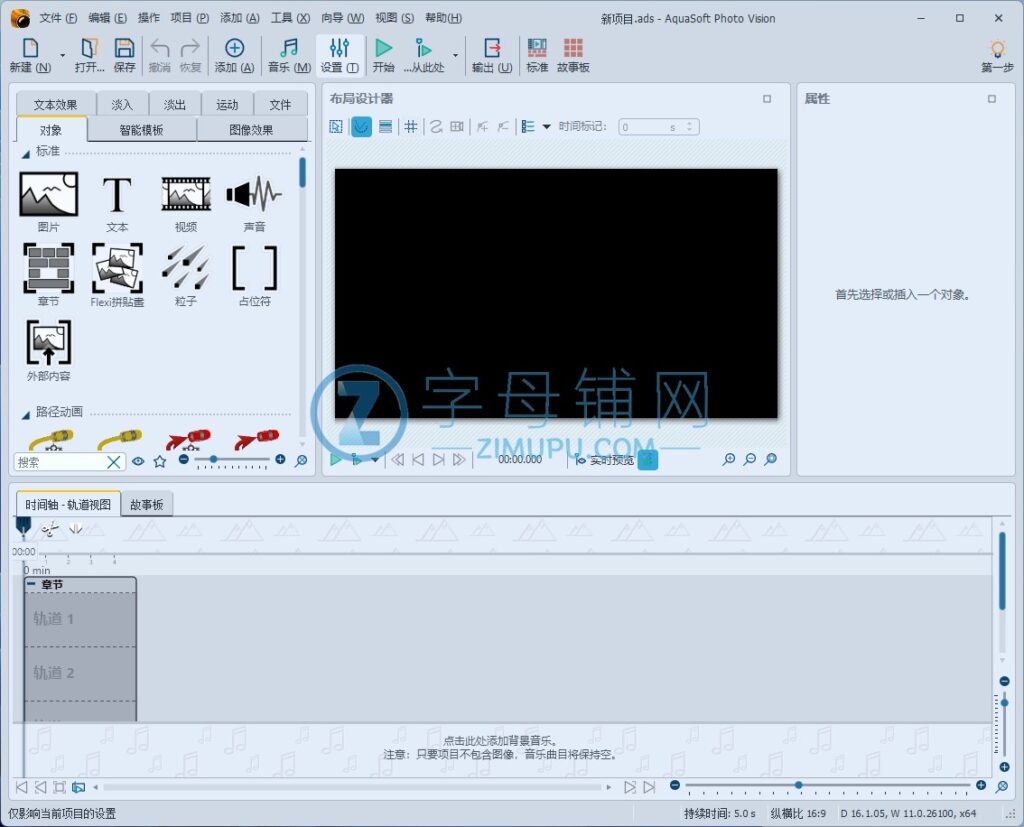1024x827 pixels.
Task: Select the 视频 video object
Action: (x=186, y=202)
